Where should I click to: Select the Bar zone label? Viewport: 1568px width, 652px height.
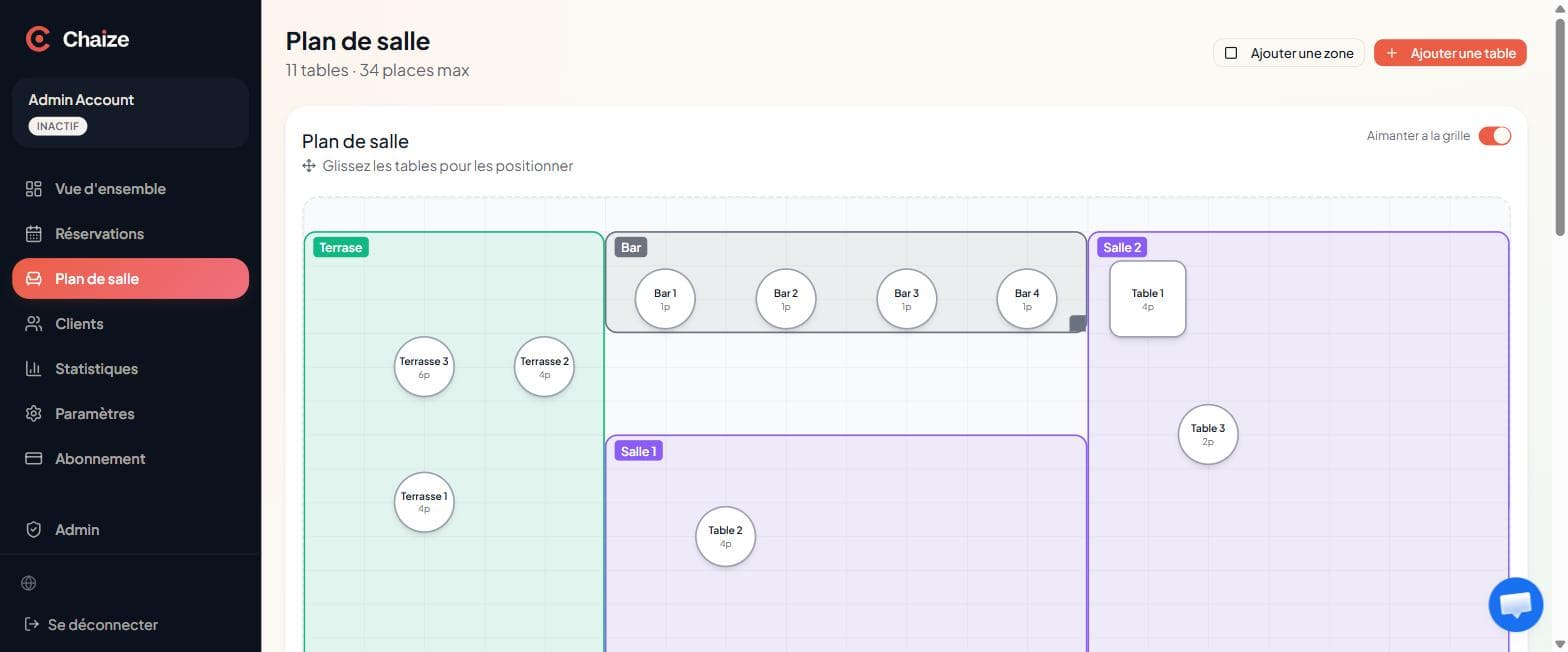[631, 247]
